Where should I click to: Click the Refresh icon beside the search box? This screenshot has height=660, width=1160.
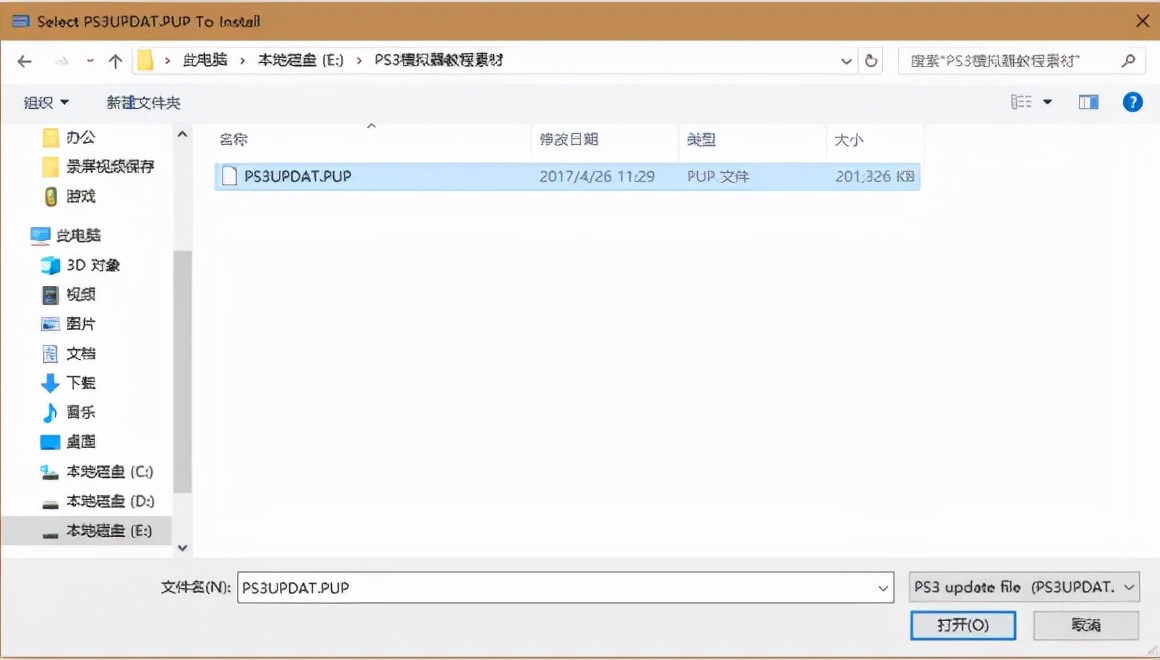870,60
